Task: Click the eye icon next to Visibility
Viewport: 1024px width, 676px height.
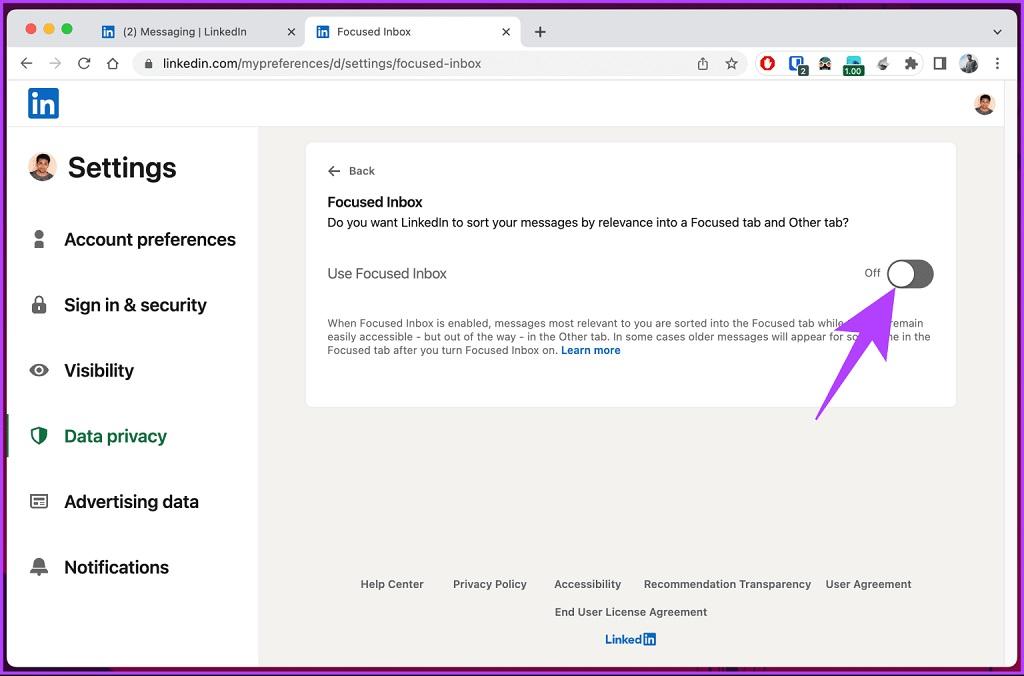Action: point(39,370)
